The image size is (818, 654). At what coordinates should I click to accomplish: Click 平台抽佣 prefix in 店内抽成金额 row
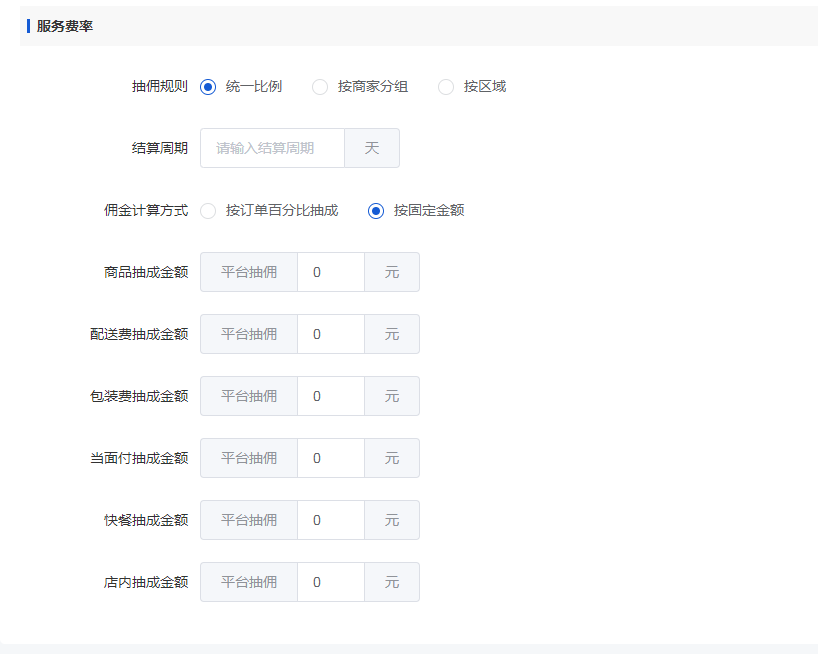pyautogui.click(x=249, y=583)
